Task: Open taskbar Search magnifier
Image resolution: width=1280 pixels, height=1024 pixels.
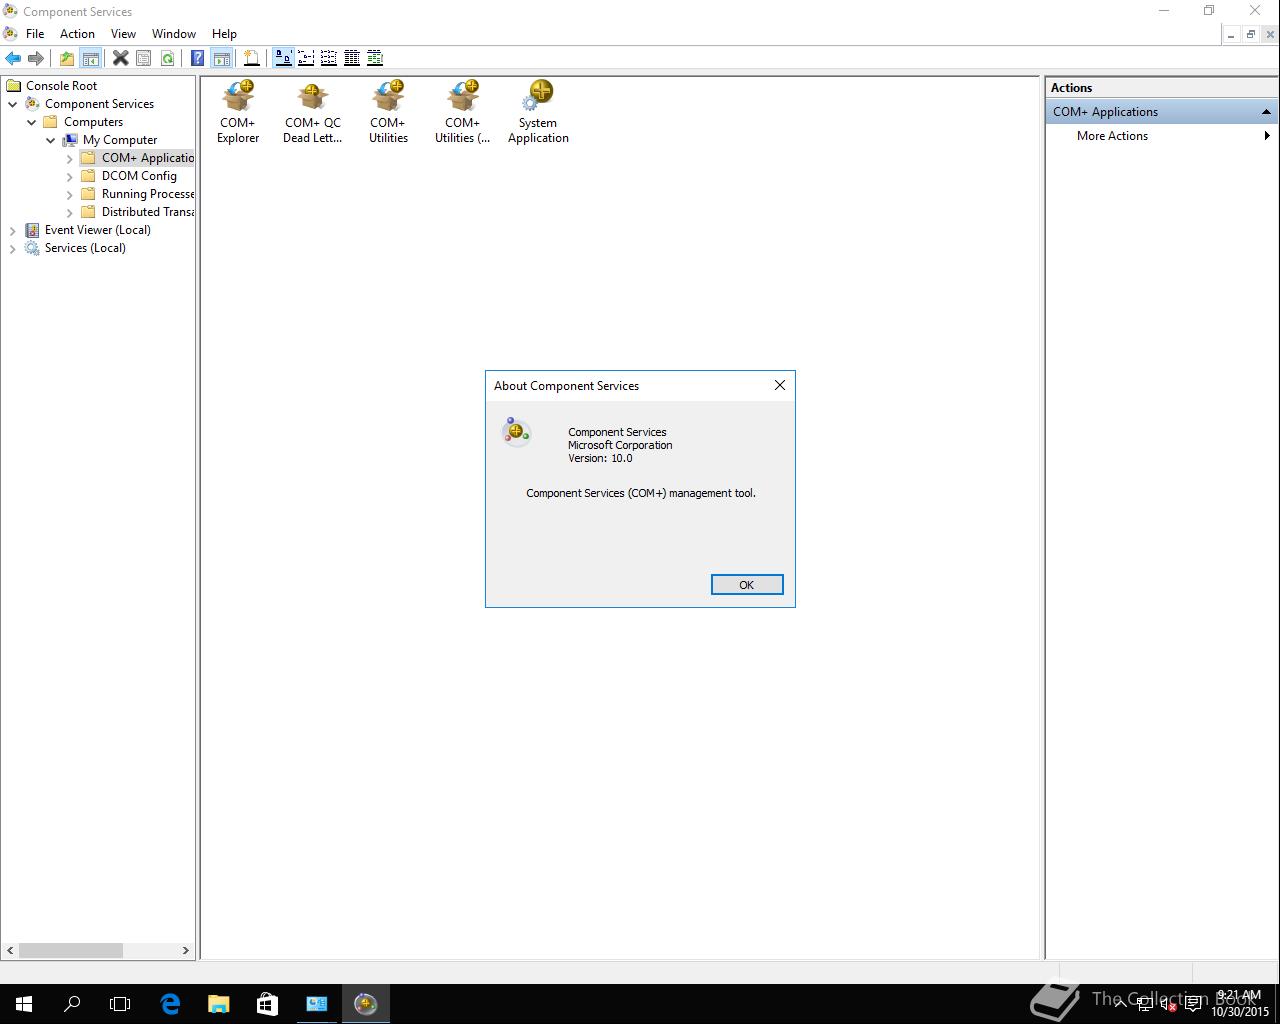Action: pos(72,1003)
